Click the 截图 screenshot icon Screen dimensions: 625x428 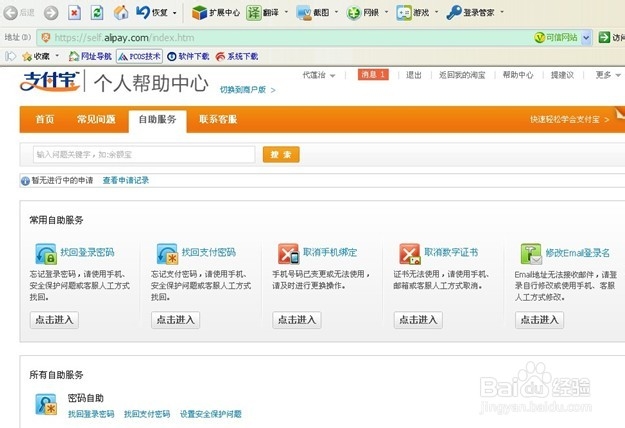[304, 13]
